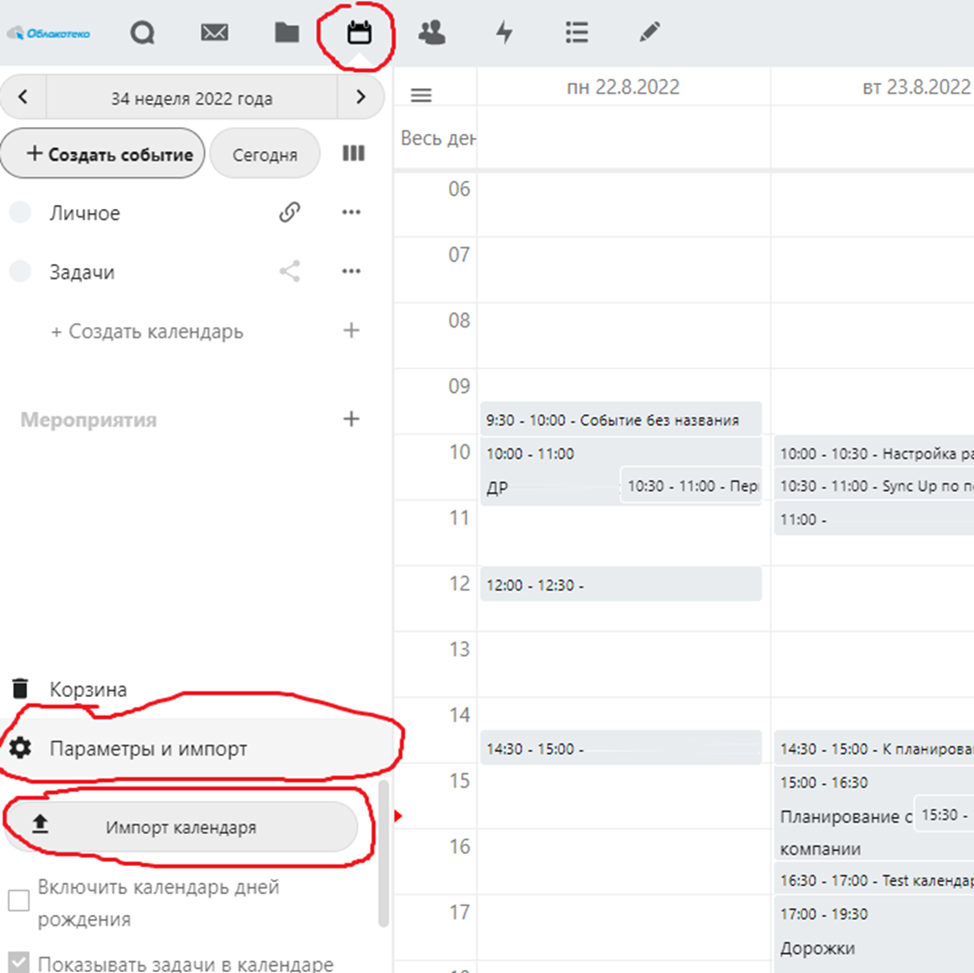Image resolution: width=974 pixels, height=973 pixels.
Task: Open the Activity lightning bolt icon
Action: point(505,33)
